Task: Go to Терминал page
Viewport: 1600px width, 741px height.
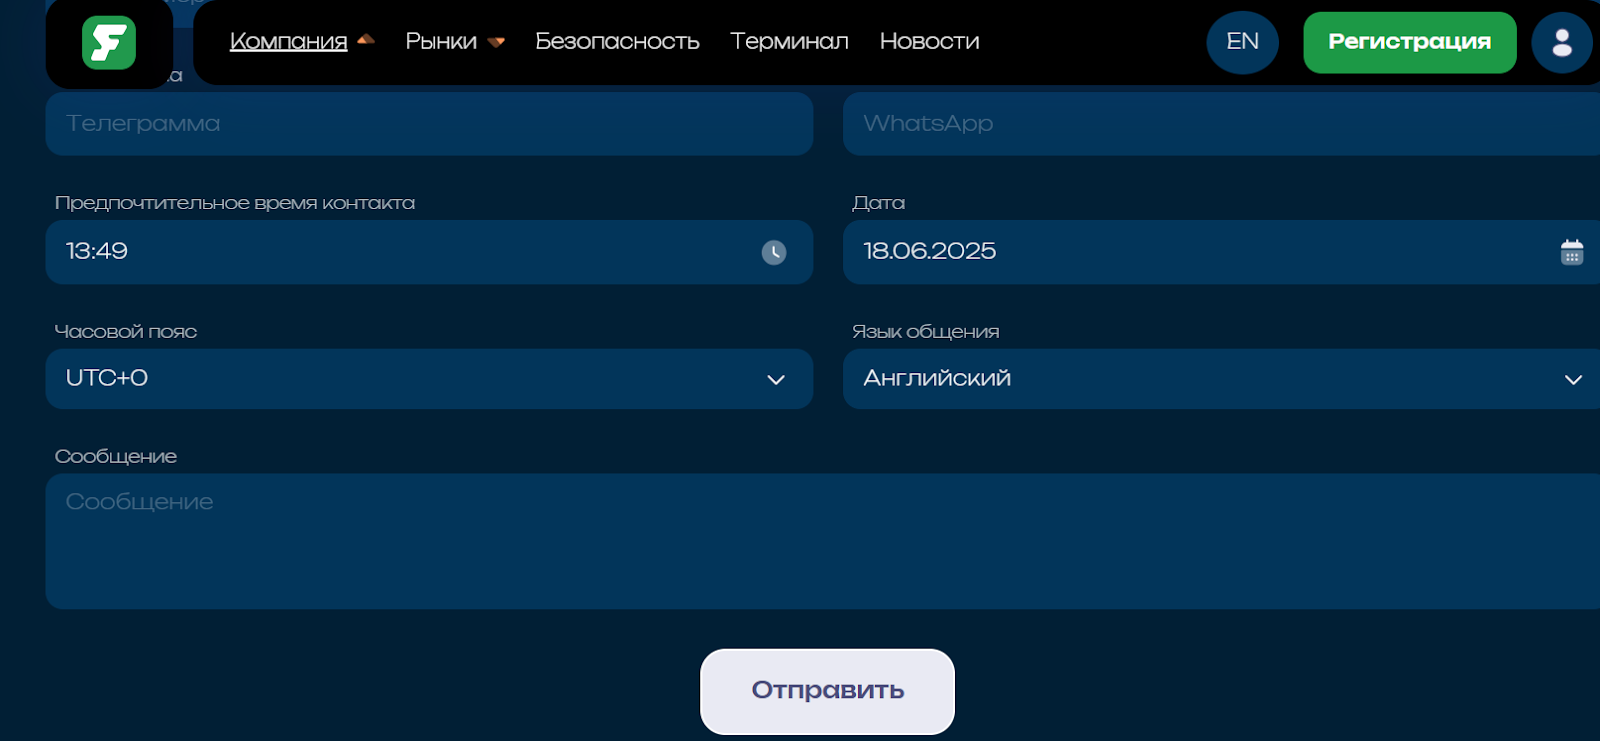Action: (x=789, y=41)
